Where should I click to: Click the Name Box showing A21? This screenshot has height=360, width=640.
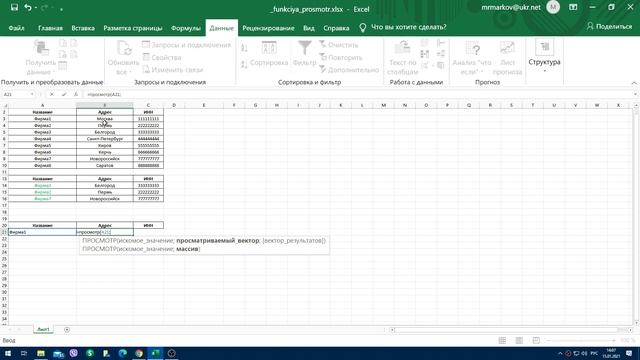click(x=16, y=94)
